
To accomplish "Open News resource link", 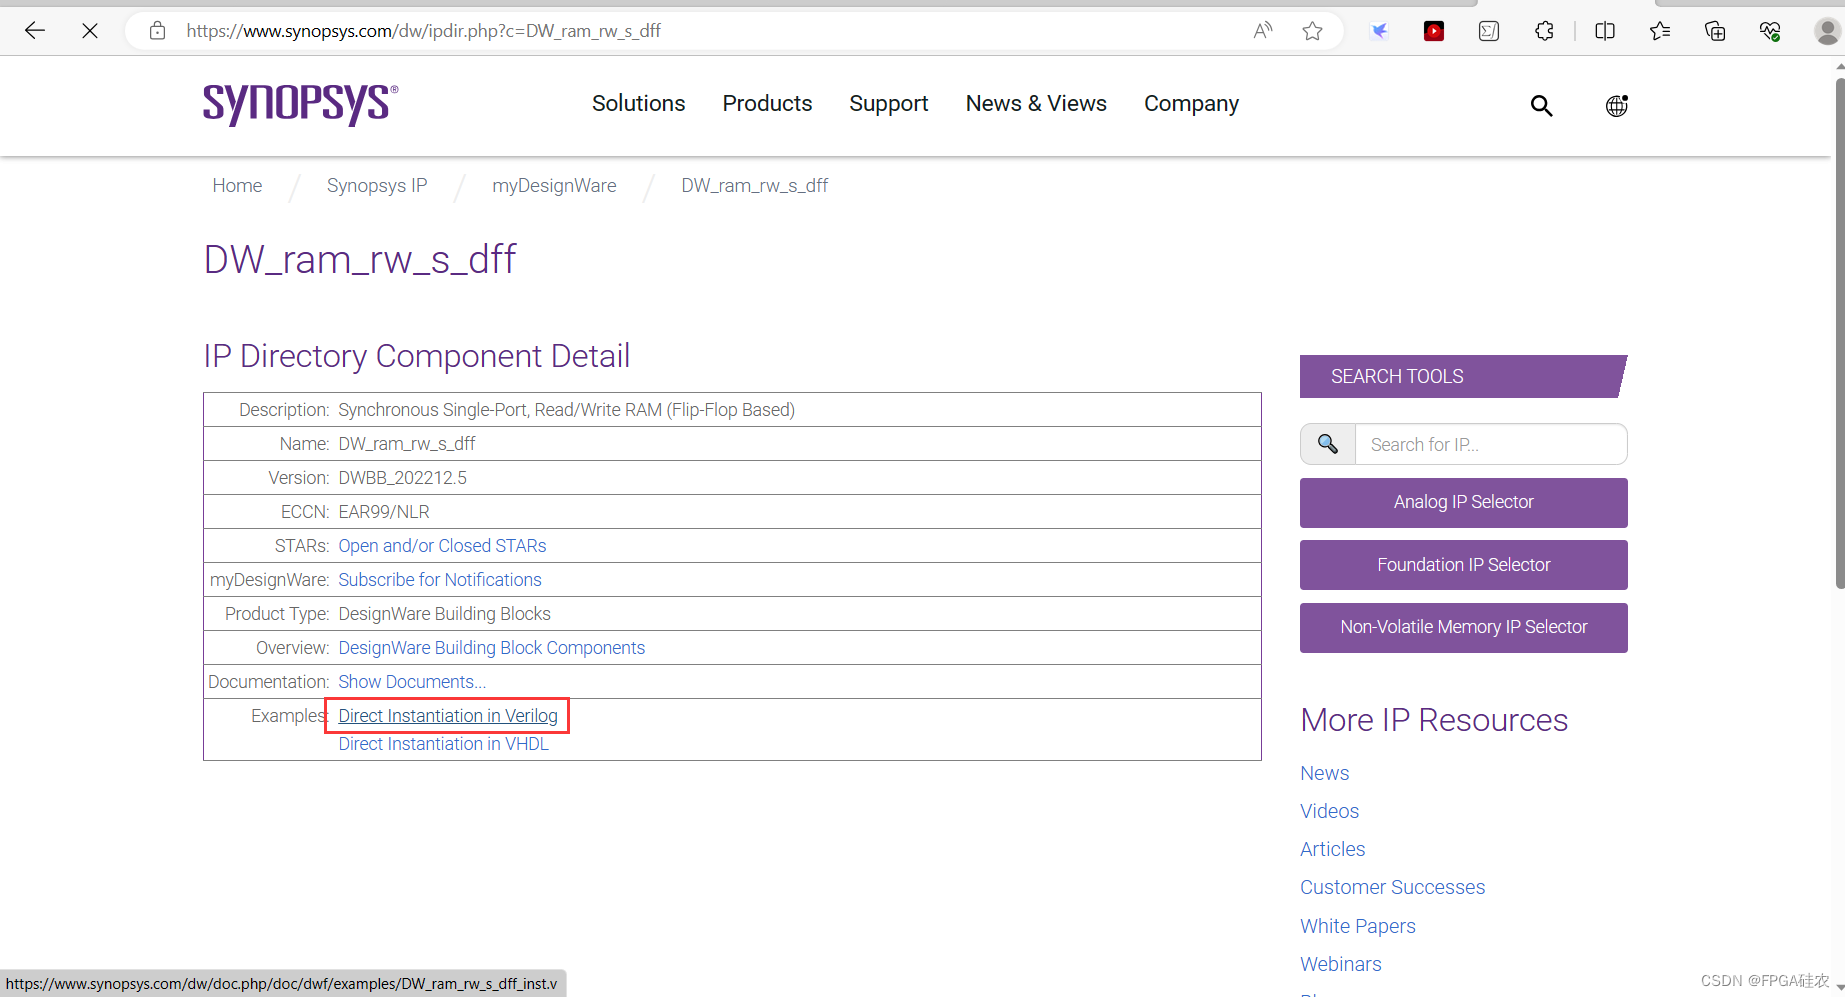I will coord(1324,773).
